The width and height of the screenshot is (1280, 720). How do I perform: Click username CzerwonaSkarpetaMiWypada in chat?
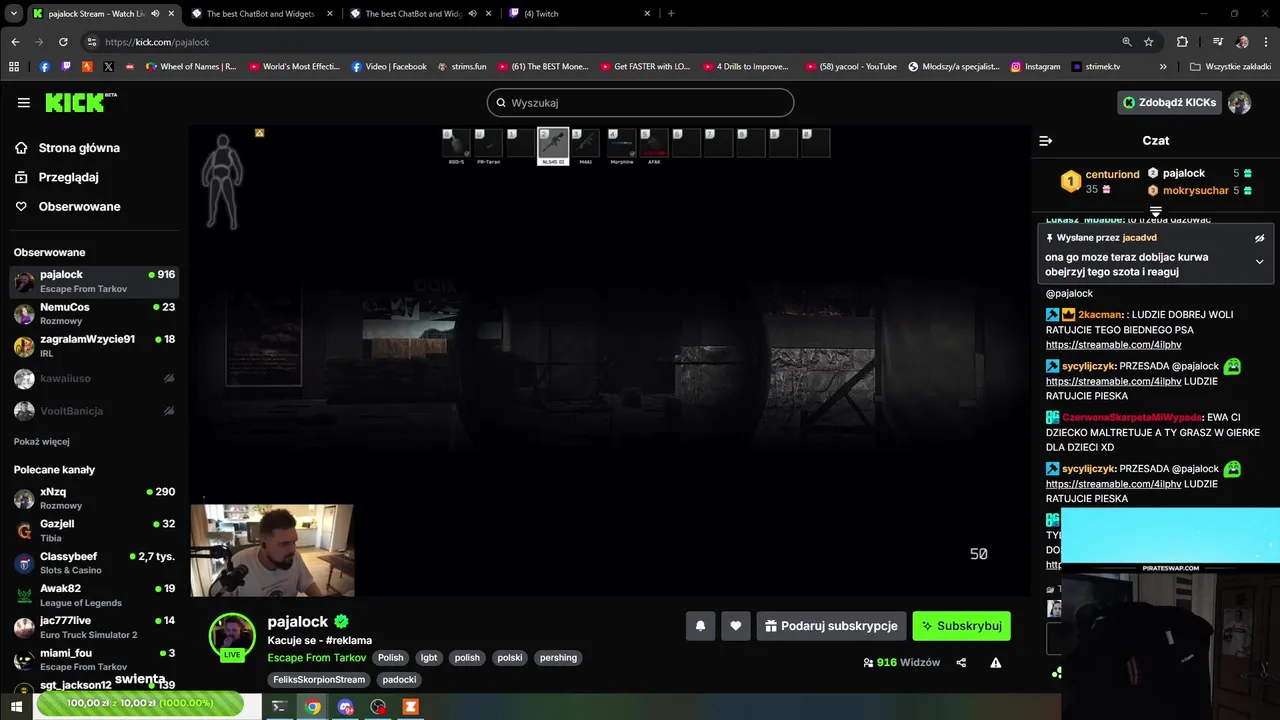tap(1132, 417)
